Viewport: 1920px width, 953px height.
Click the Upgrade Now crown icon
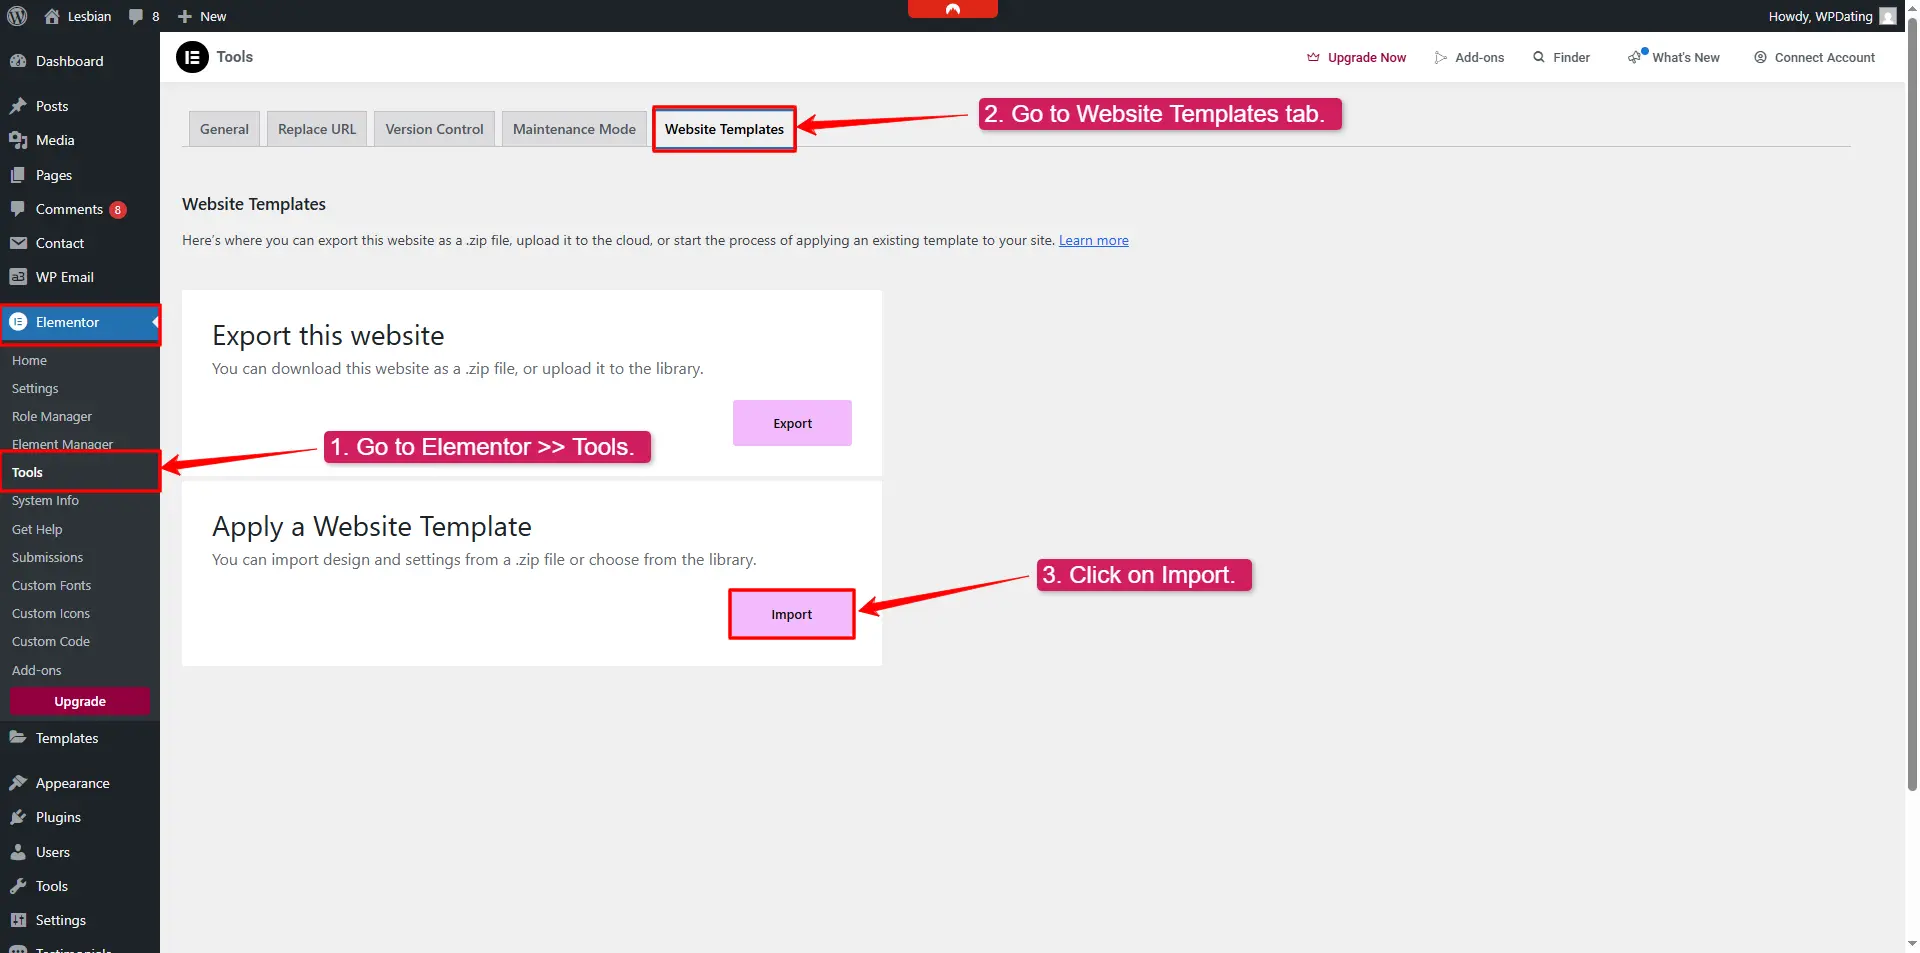pos(1313,57)
